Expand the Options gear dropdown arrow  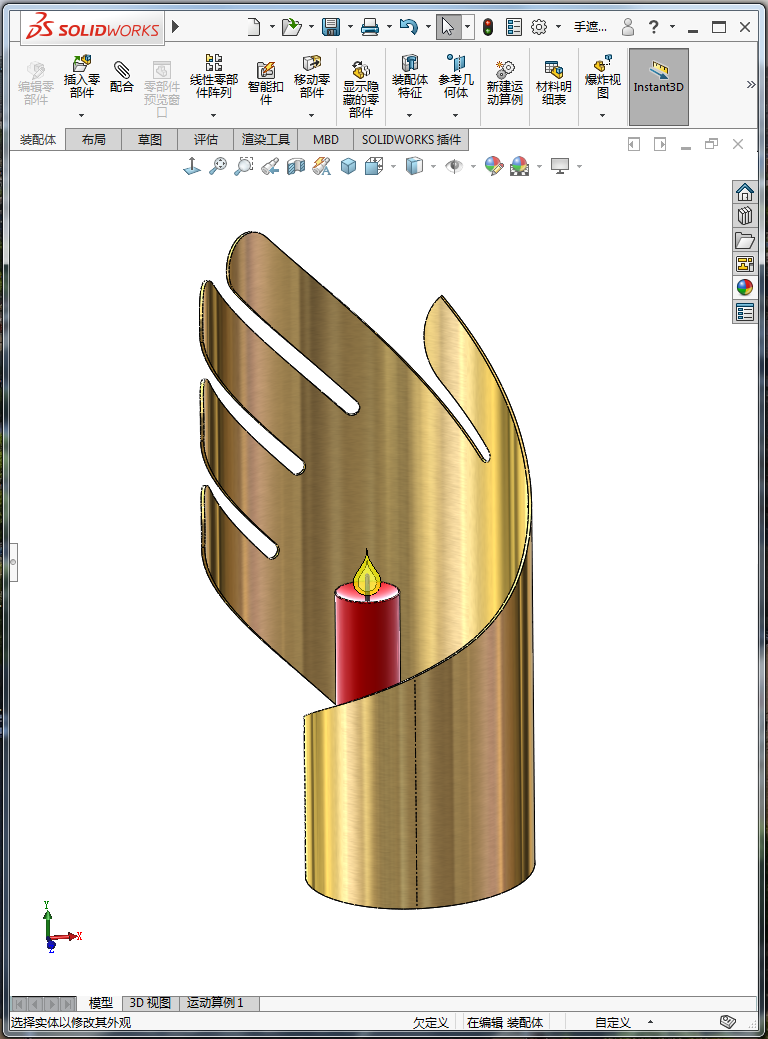click(x=558, y=27)
